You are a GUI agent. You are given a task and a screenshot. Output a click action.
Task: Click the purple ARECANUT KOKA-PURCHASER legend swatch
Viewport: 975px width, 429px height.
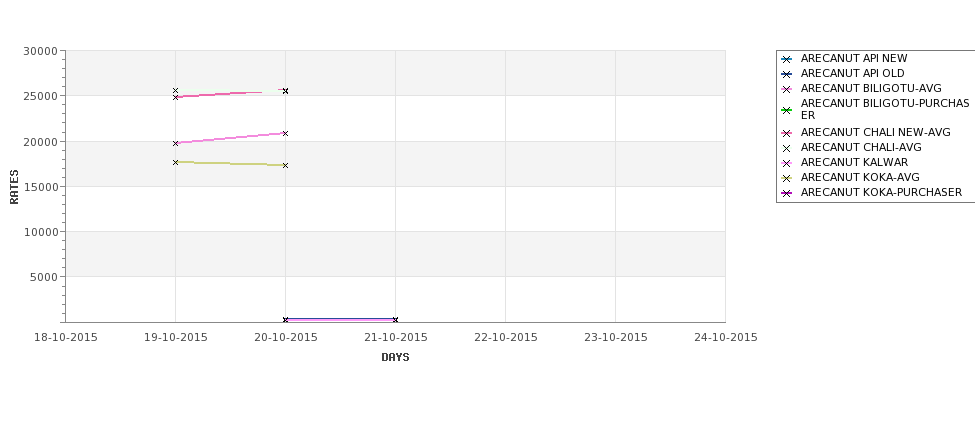[787, 193]
